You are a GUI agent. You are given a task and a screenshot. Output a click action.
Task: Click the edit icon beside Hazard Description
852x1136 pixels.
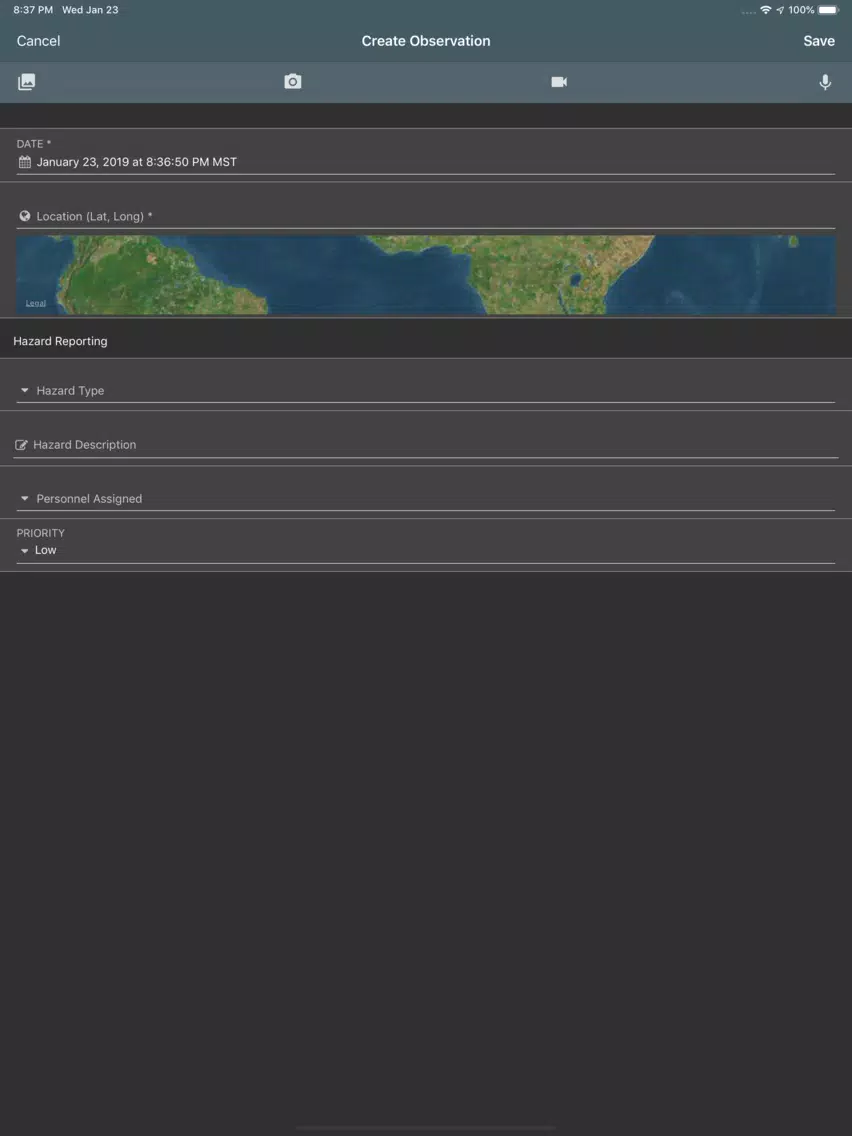coord(22,445)
